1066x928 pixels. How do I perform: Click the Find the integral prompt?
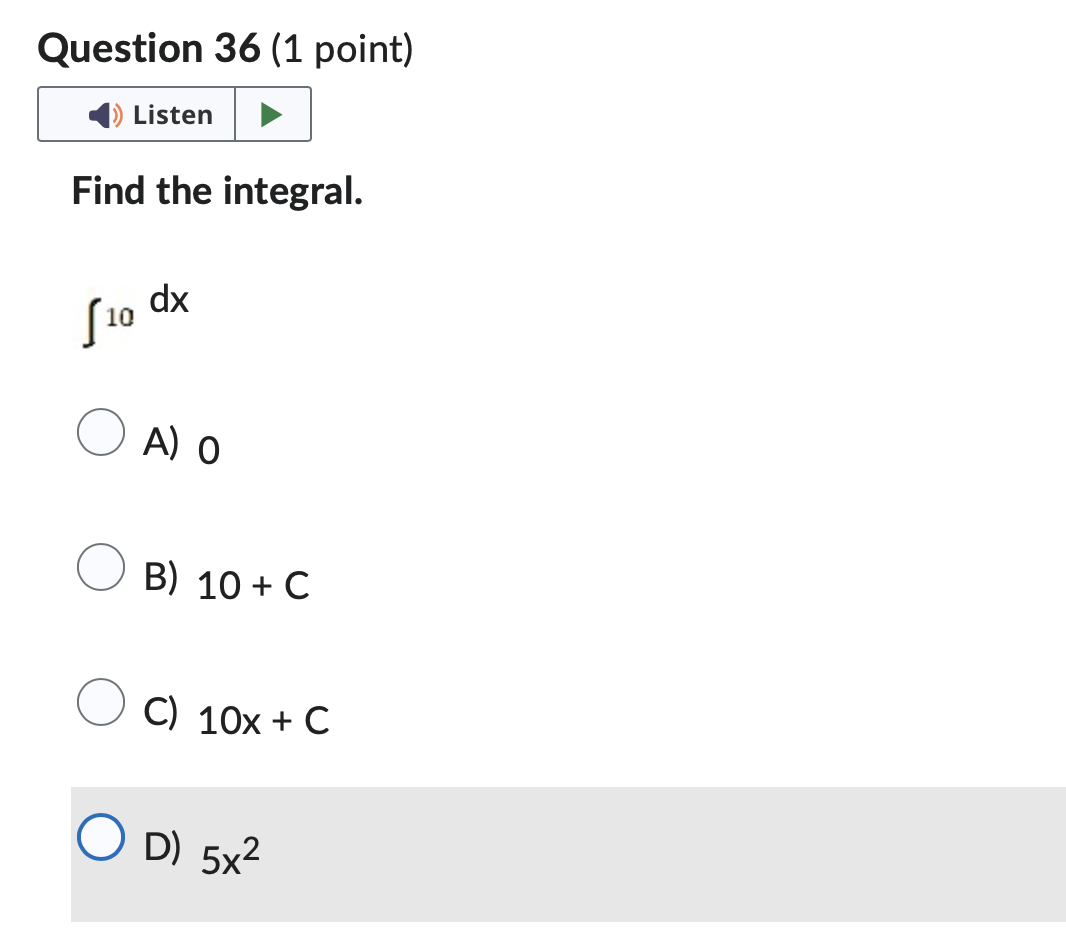(x=216, y=191)
